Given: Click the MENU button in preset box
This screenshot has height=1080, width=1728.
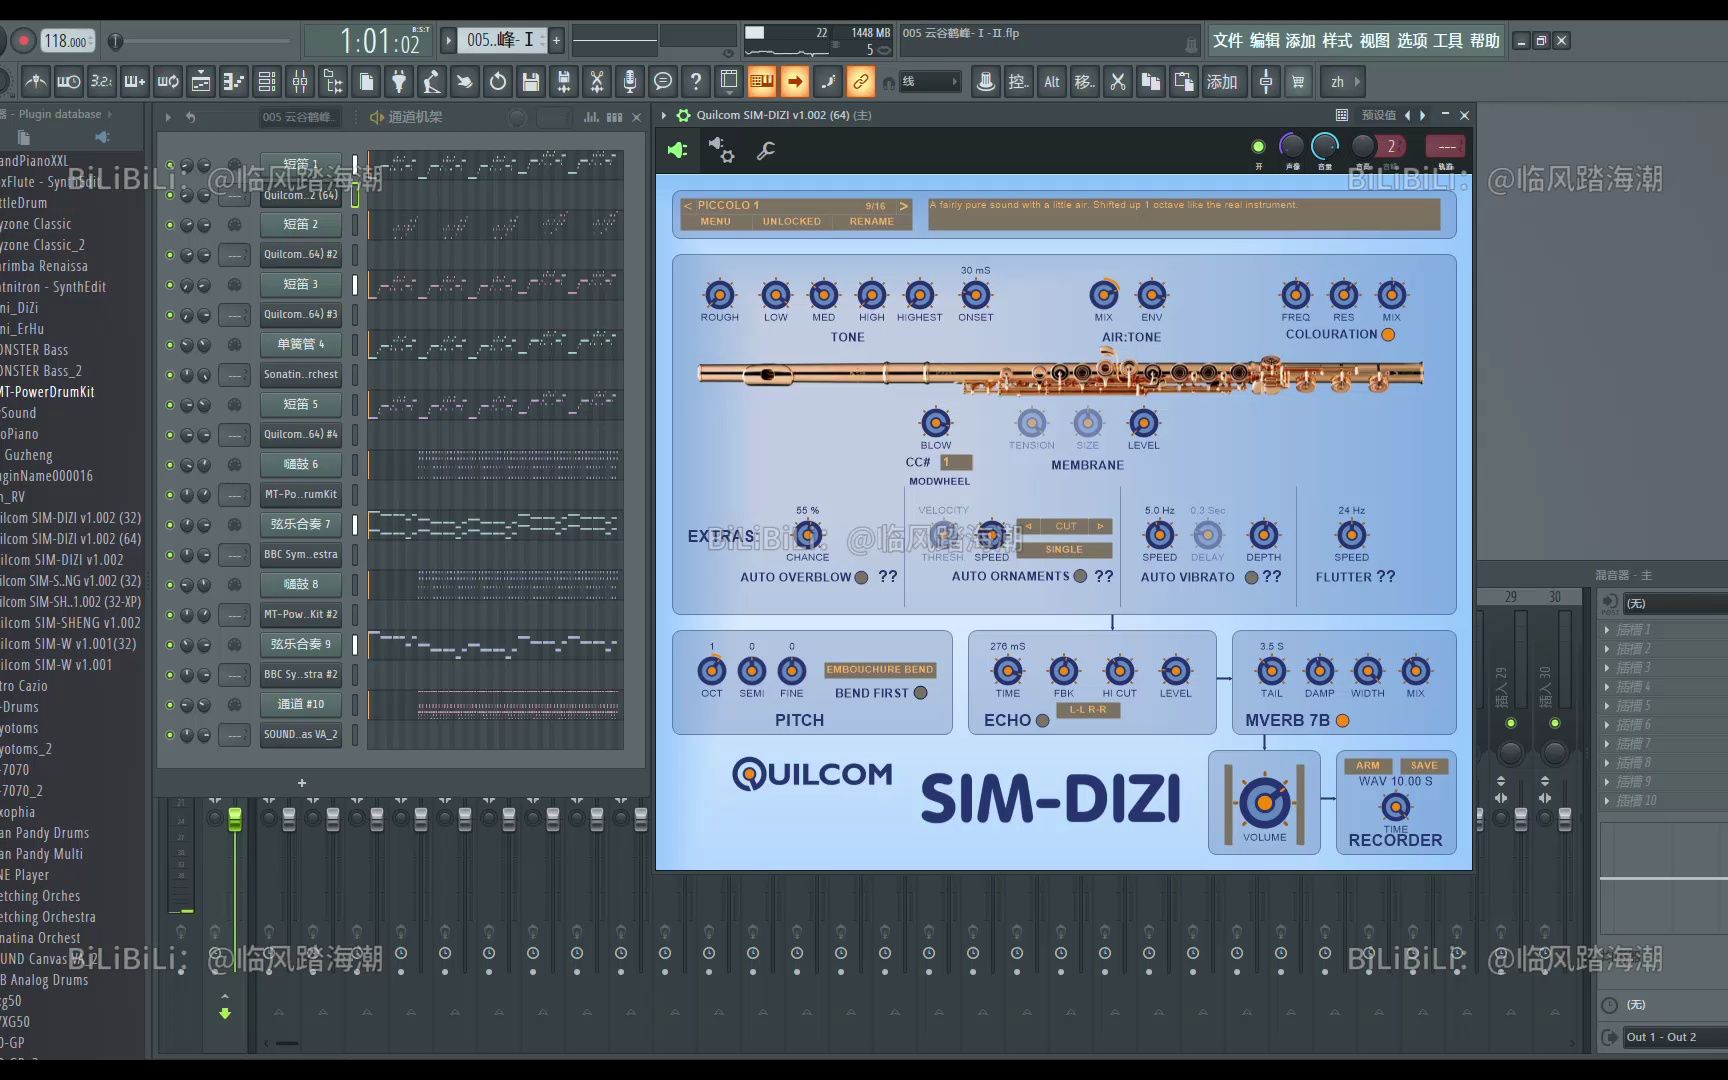Looking at the screenshot, I should click(715, 222).
